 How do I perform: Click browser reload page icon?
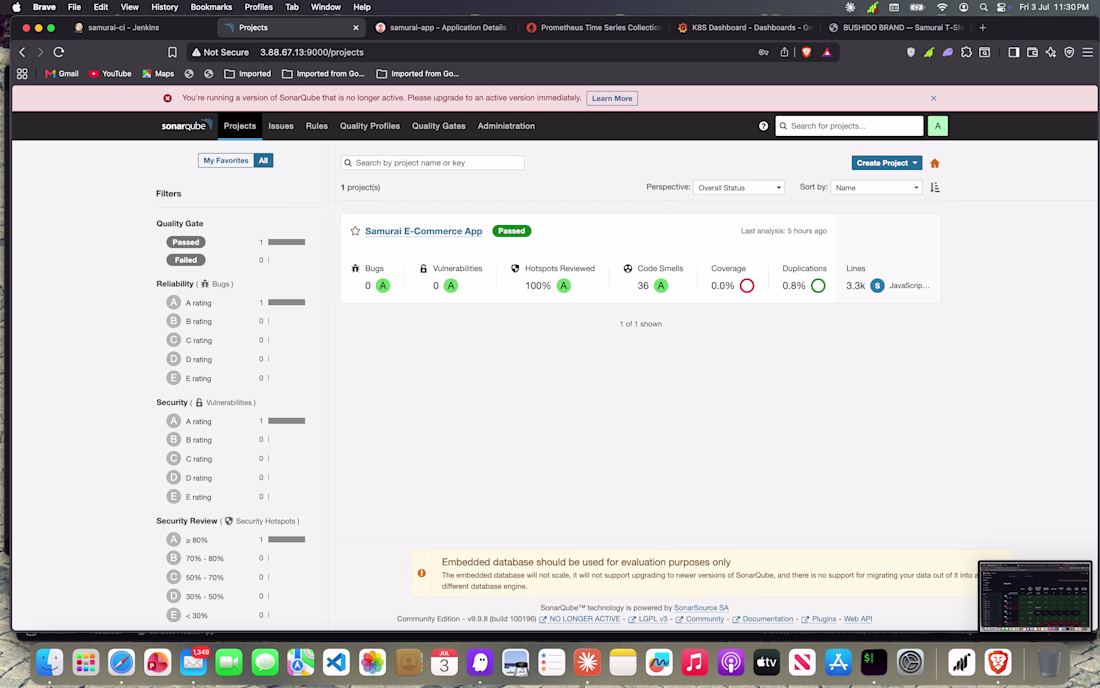[x=59, y=52]
